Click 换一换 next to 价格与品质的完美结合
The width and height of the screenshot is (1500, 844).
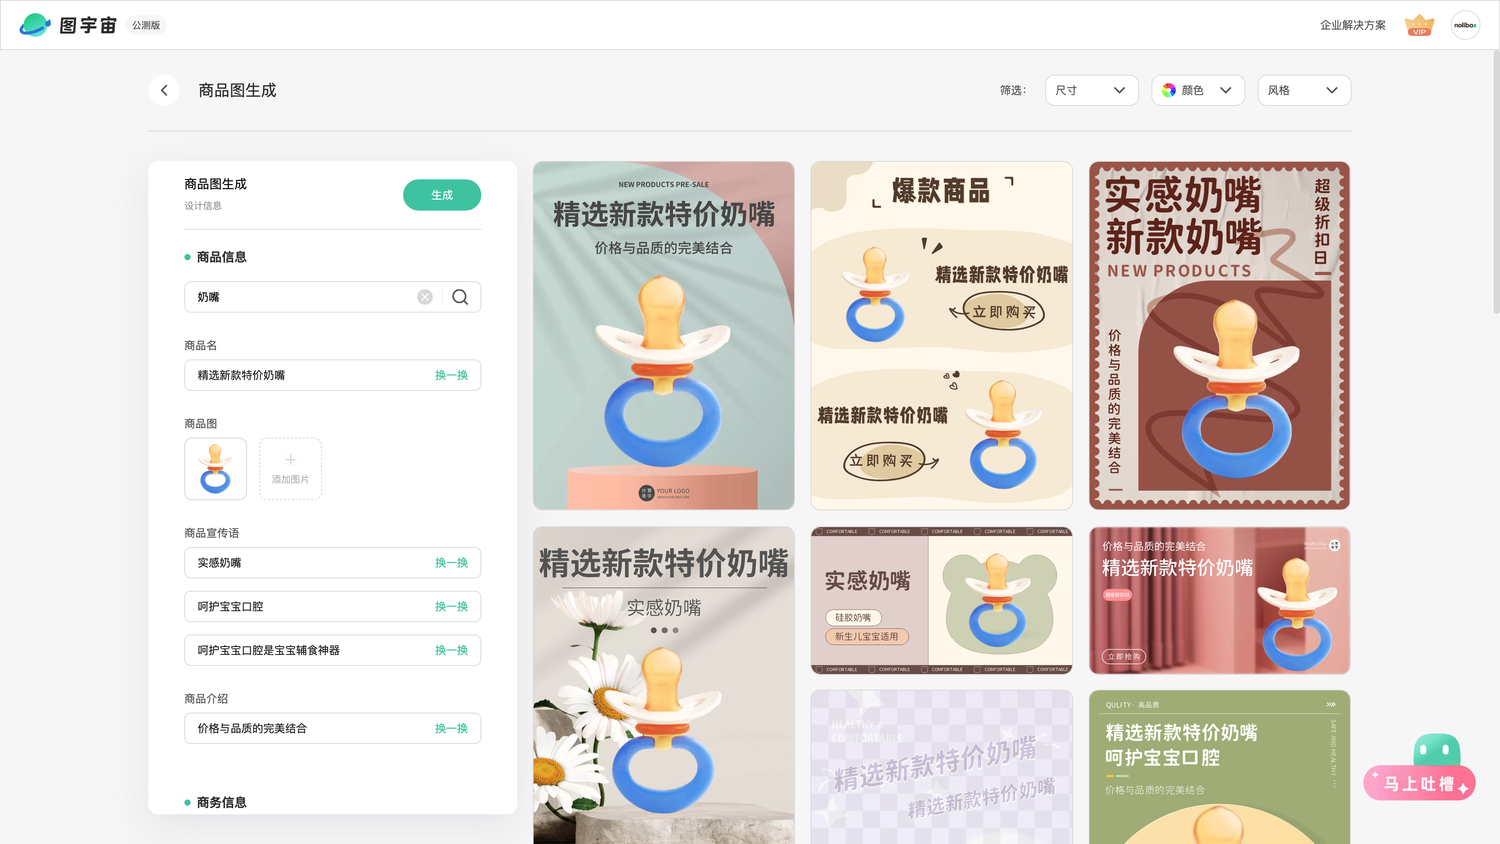[x=451, y=729]
